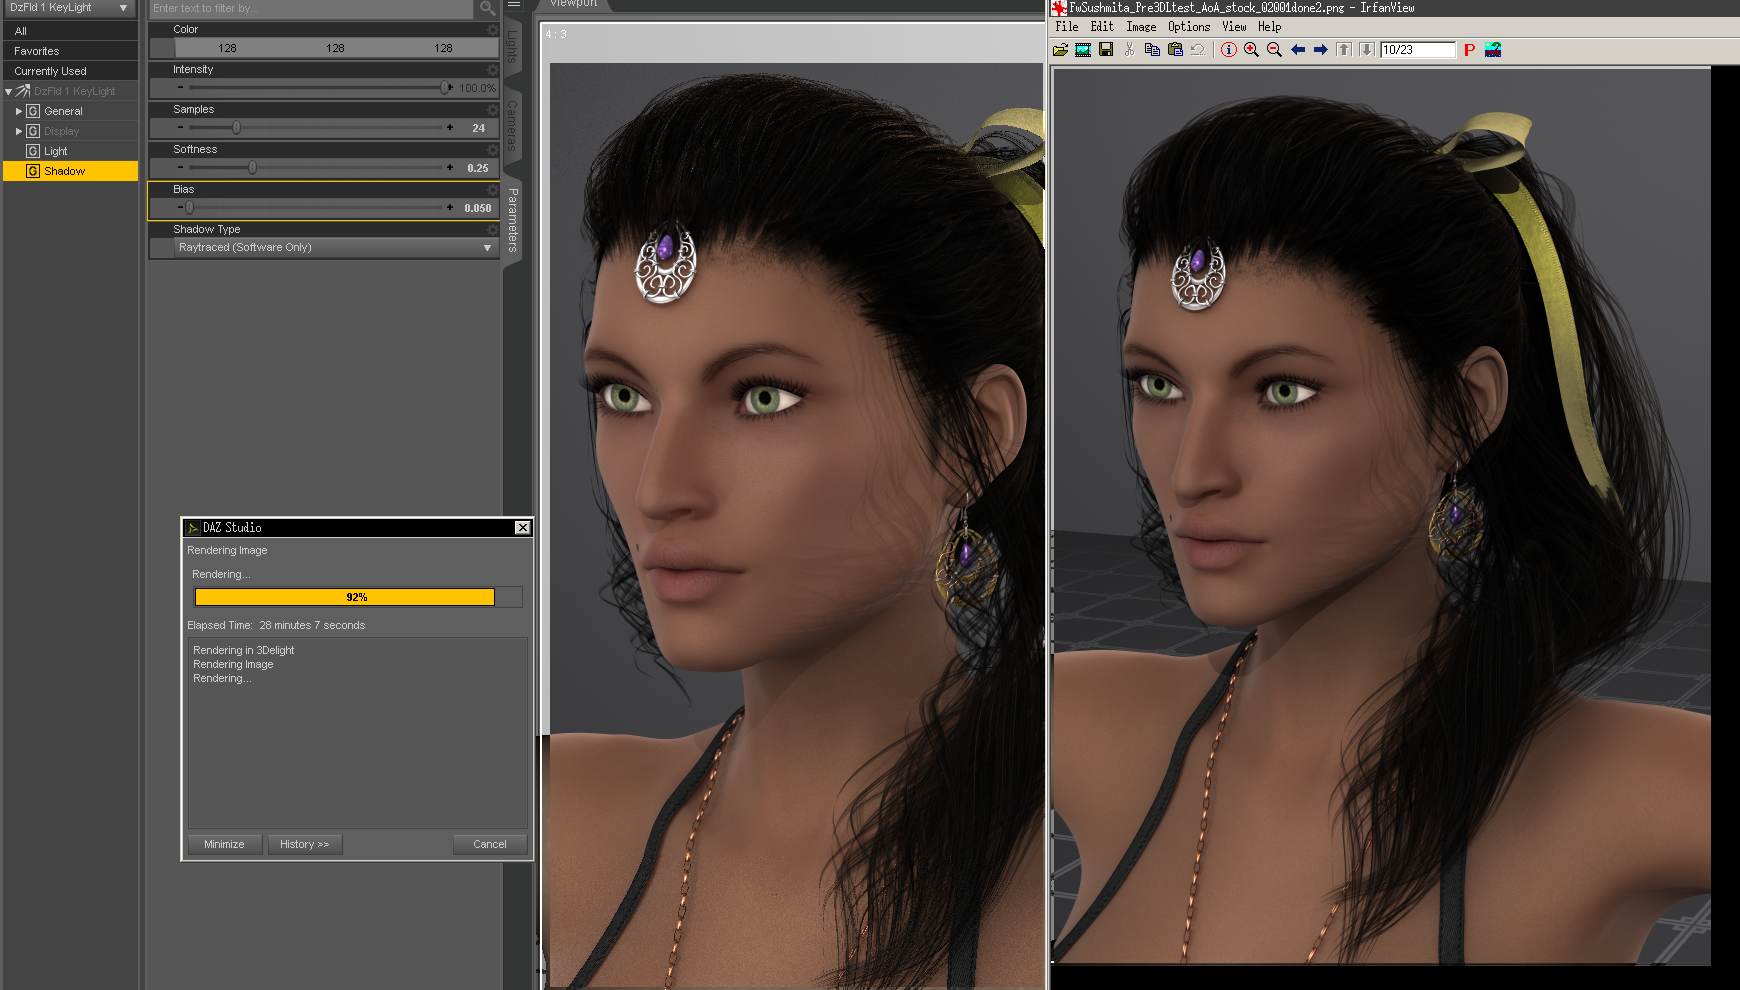Open the Shadow Type dropdown
Screen dimensions: 1740x990
click(x=336, y=248)
